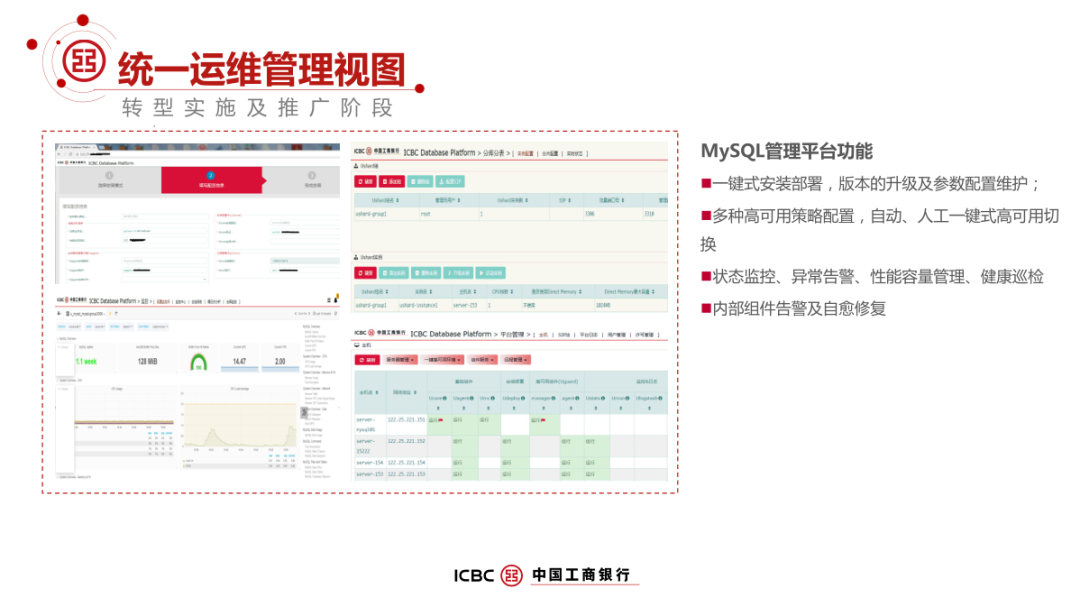Open red dropdown right of 组件服务

tap(516, 360)
